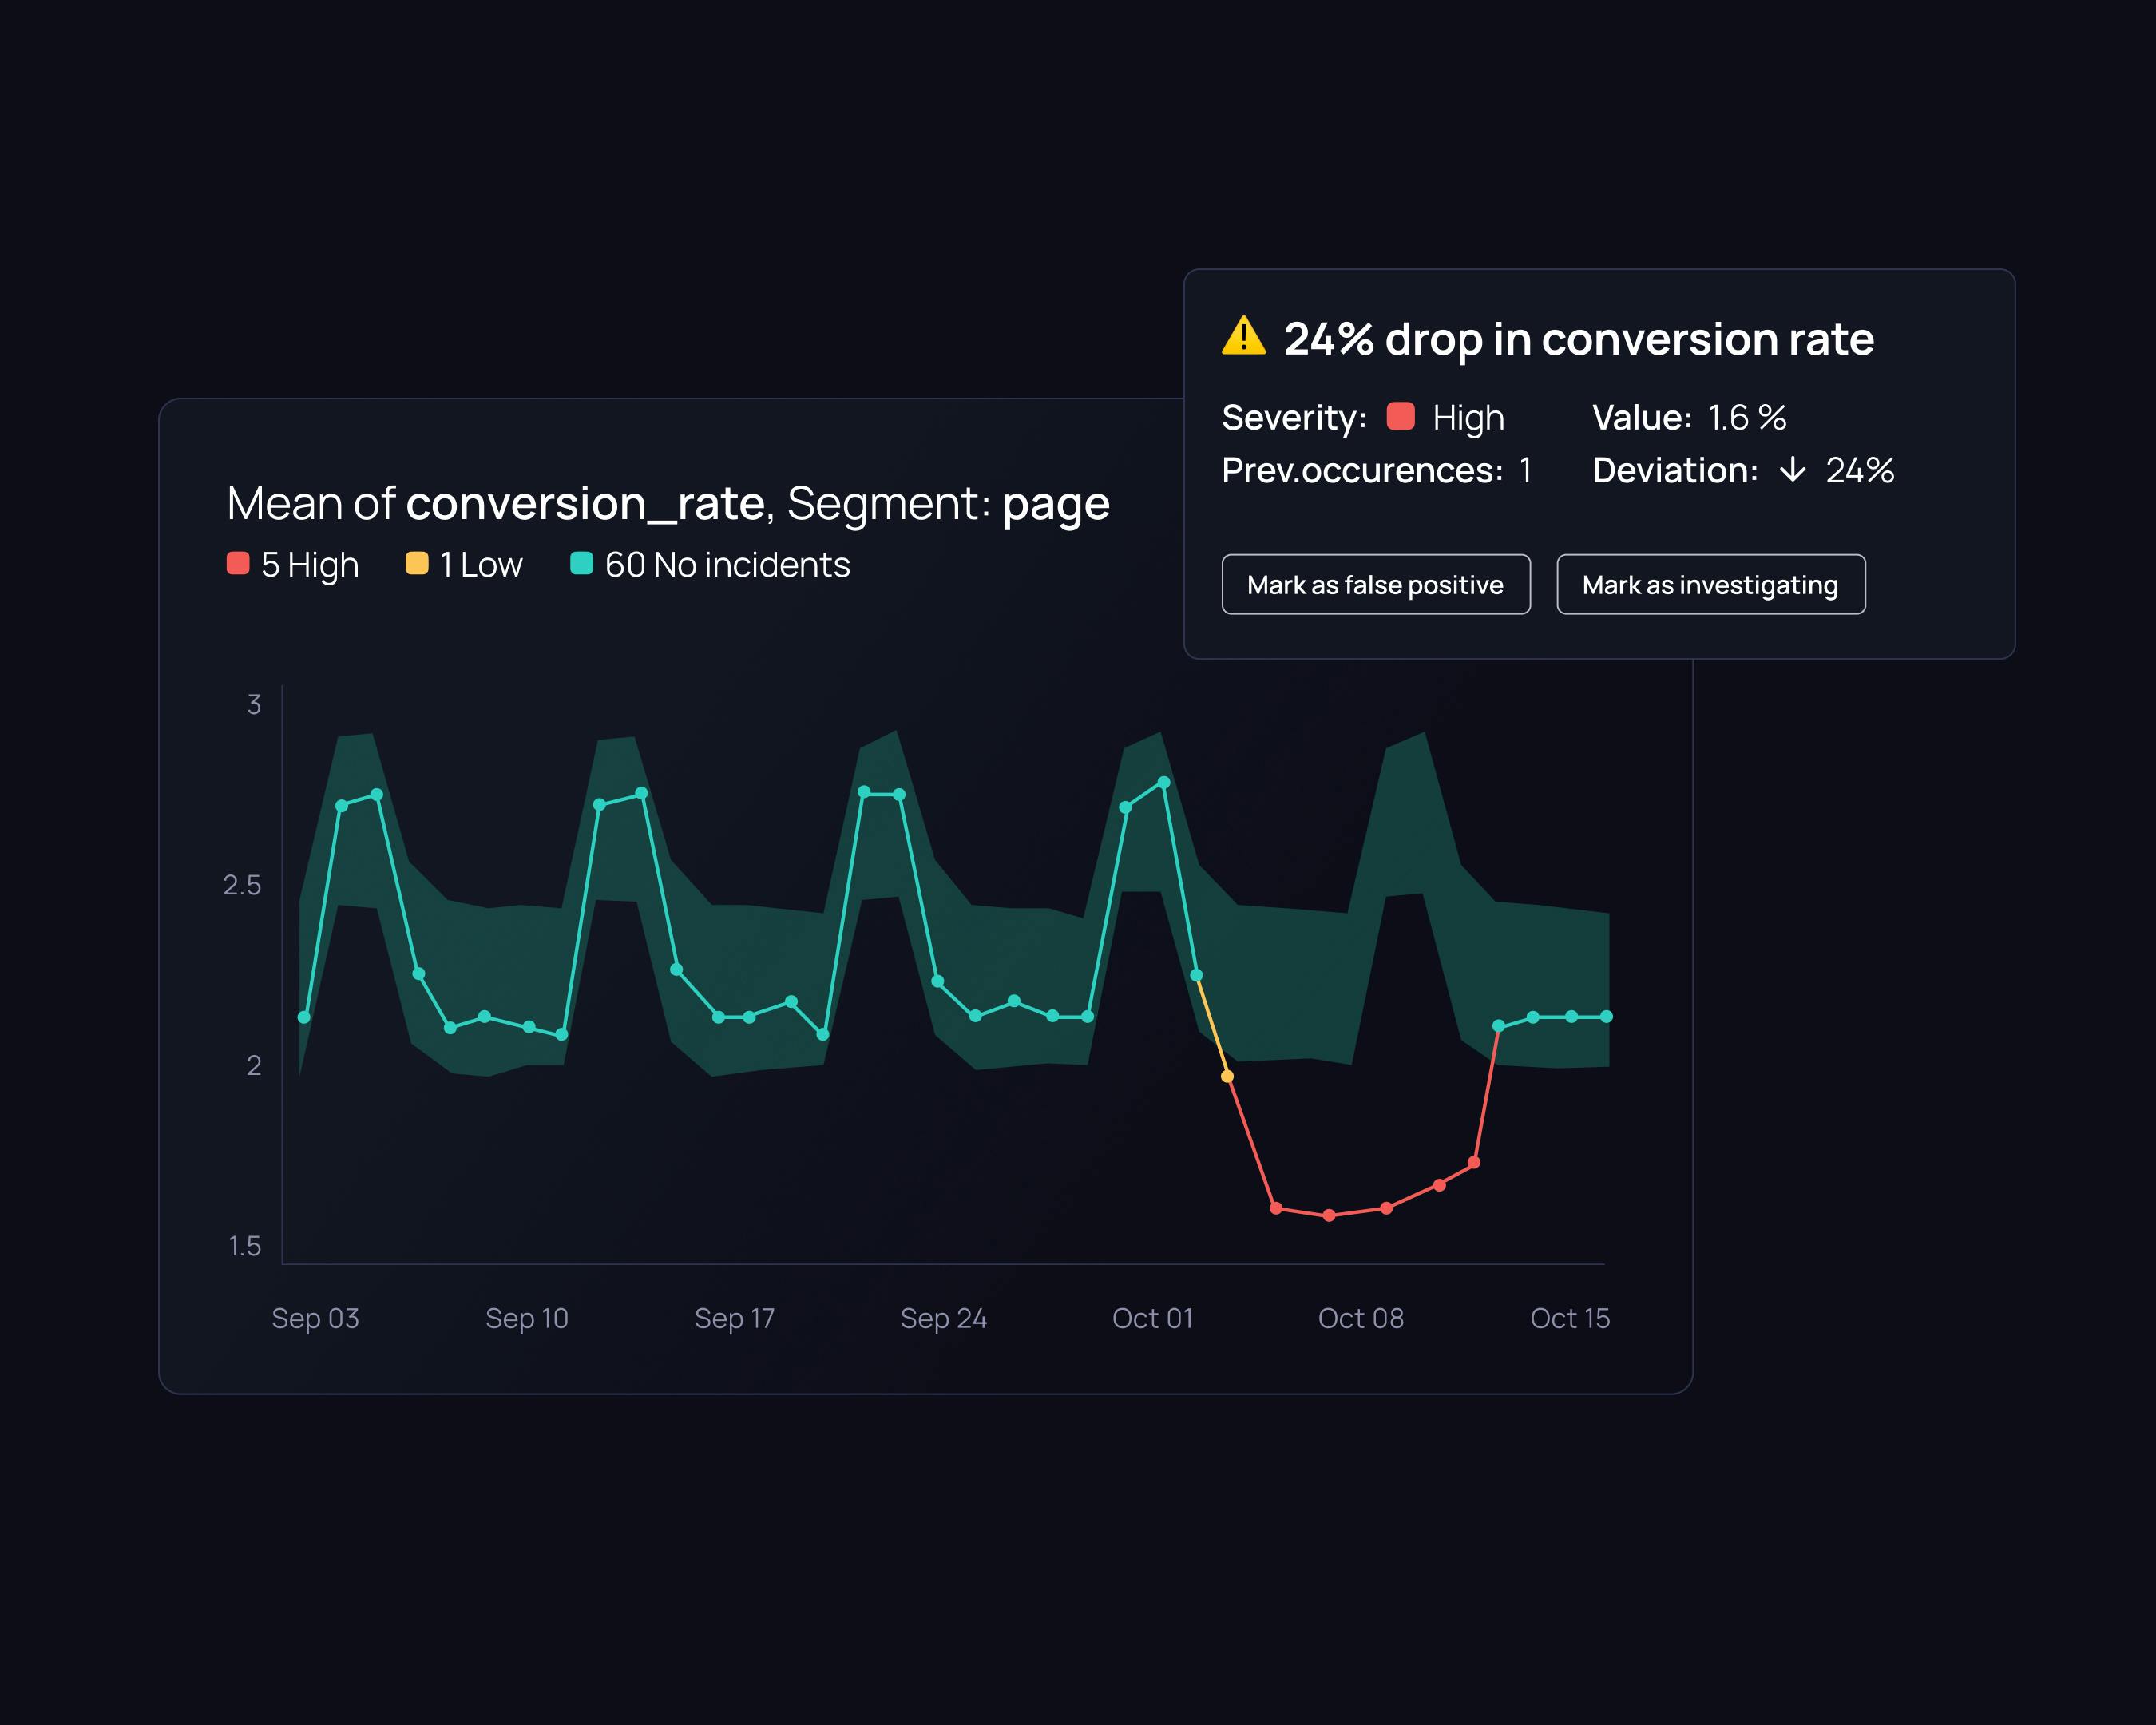Click the Prev.occurences count
Image resolution: width=2156 pixels, height=1725 pixels.
click(1525, 470)
